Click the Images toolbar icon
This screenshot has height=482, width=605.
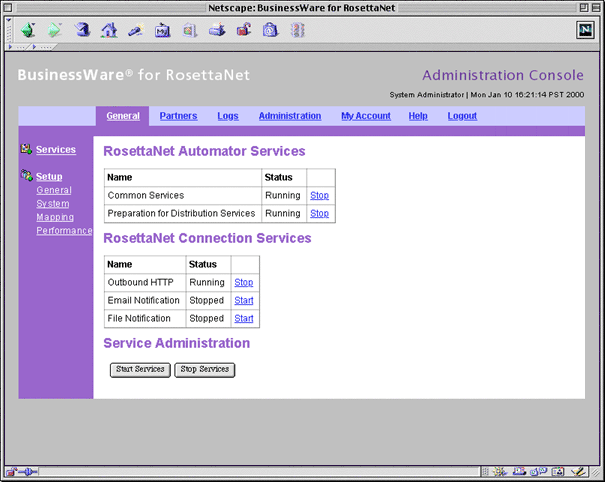click(189, 30)
